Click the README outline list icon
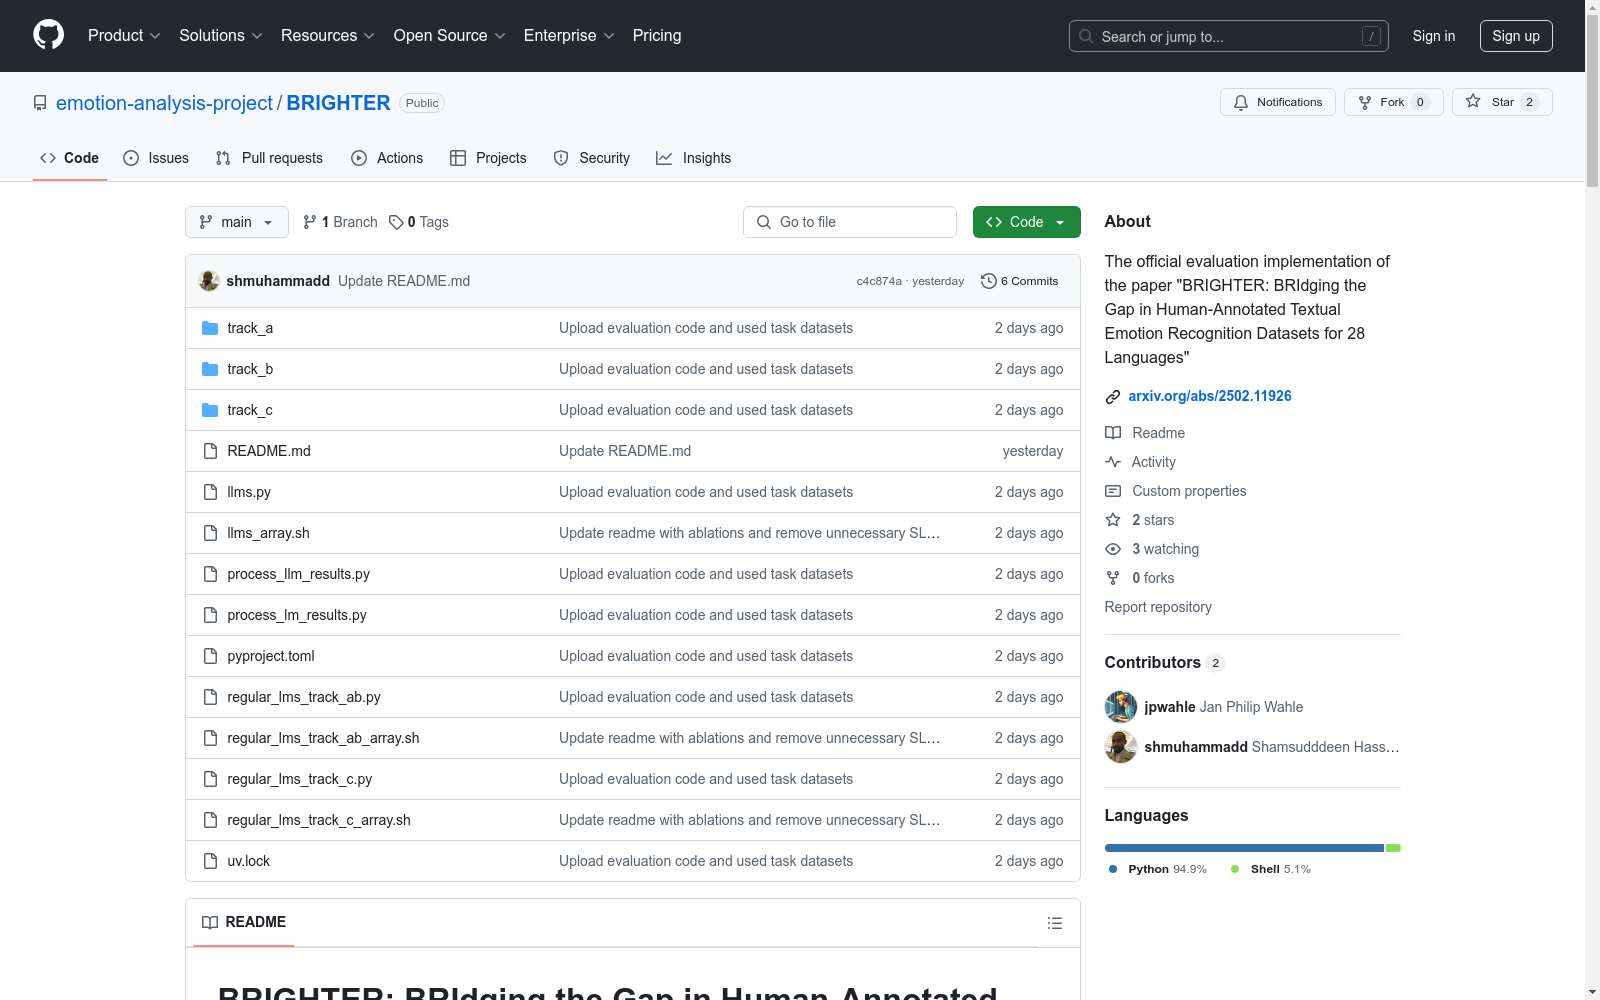The width and height of the screenshot is (1600, 1000). coord(1055,923)
